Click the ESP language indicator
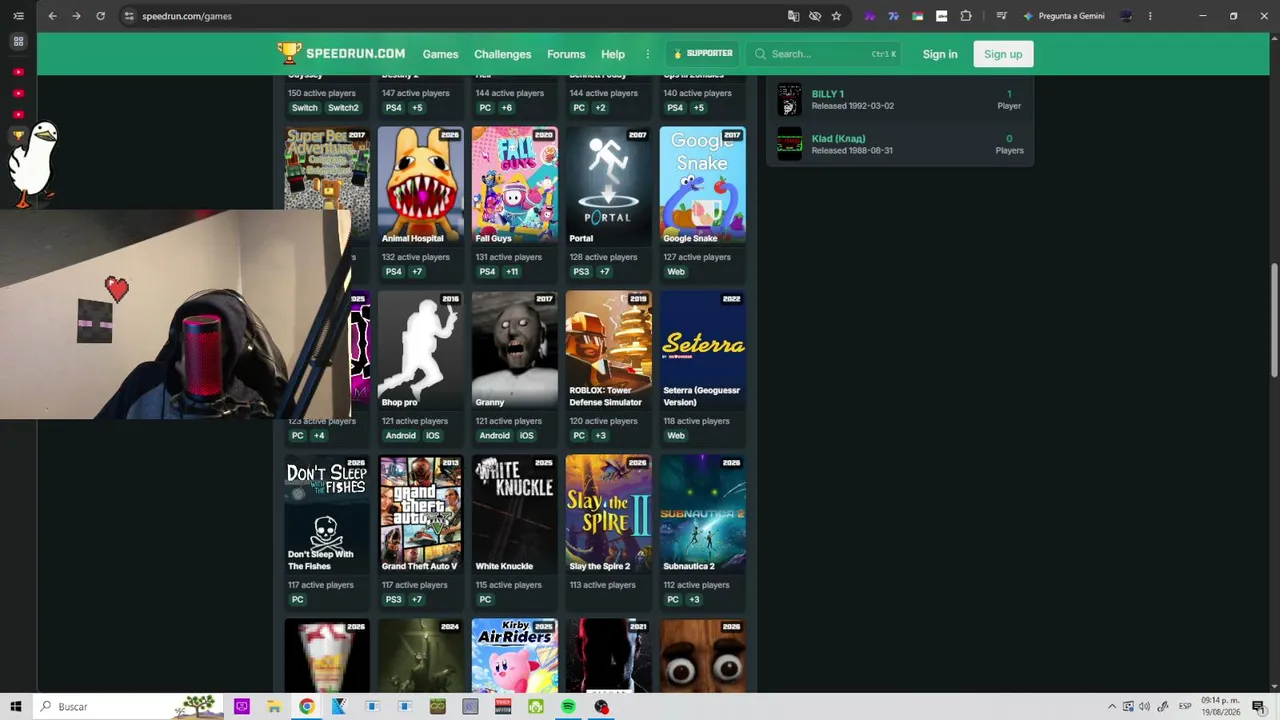 coord(1185,706)
